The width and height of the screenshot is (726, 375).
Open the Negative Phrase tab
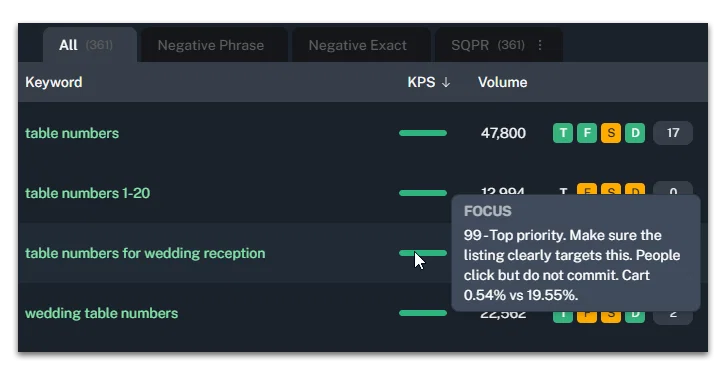[214, 45]
